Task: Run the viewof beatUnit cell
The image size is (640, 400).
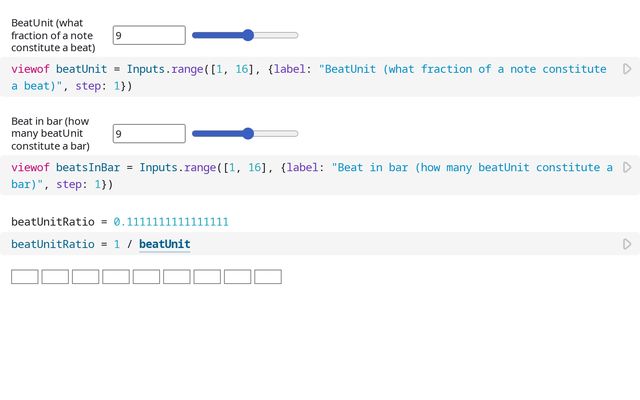Action: click(627, 69)
